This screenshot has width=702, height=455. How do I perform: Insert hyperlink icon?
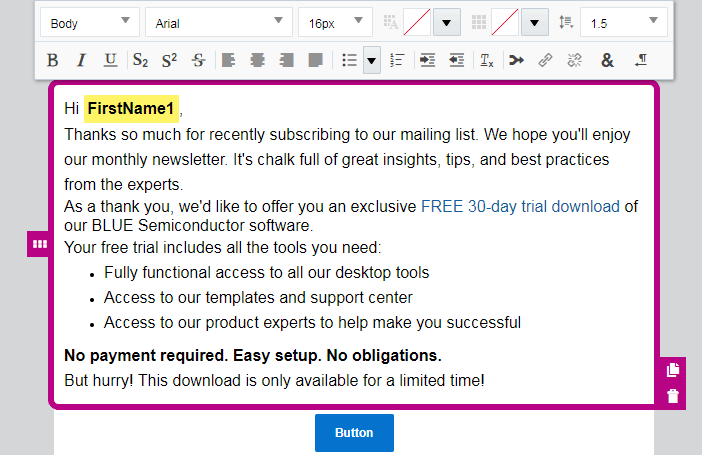[x=545, y=60]
